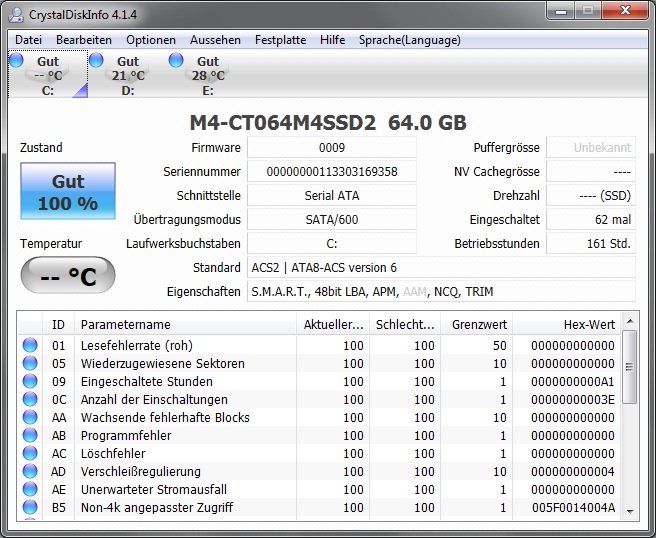656x538 pixels.
Task: Select drive C: disk tab
Action: click(x=48, y=74)
